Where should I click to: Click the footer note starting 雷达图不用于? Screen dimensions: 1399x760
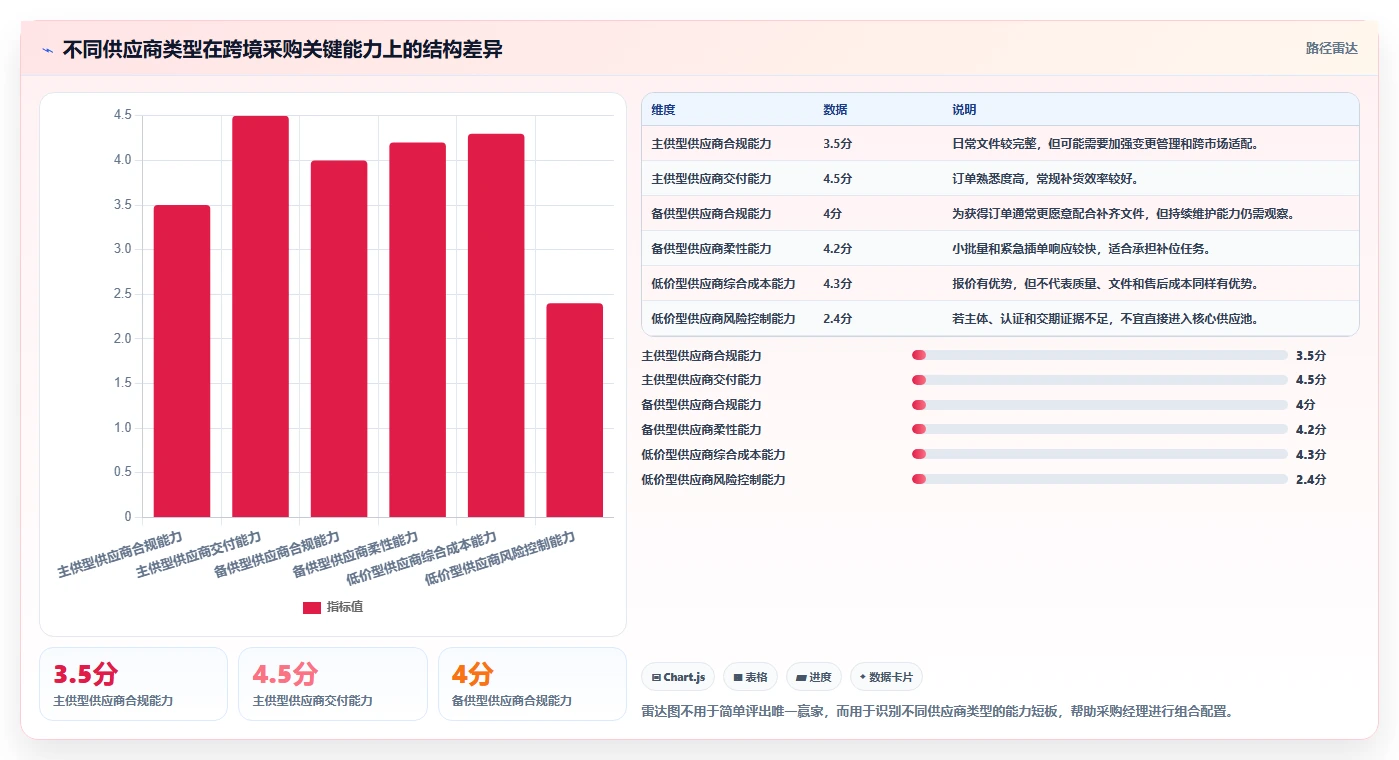937,712
